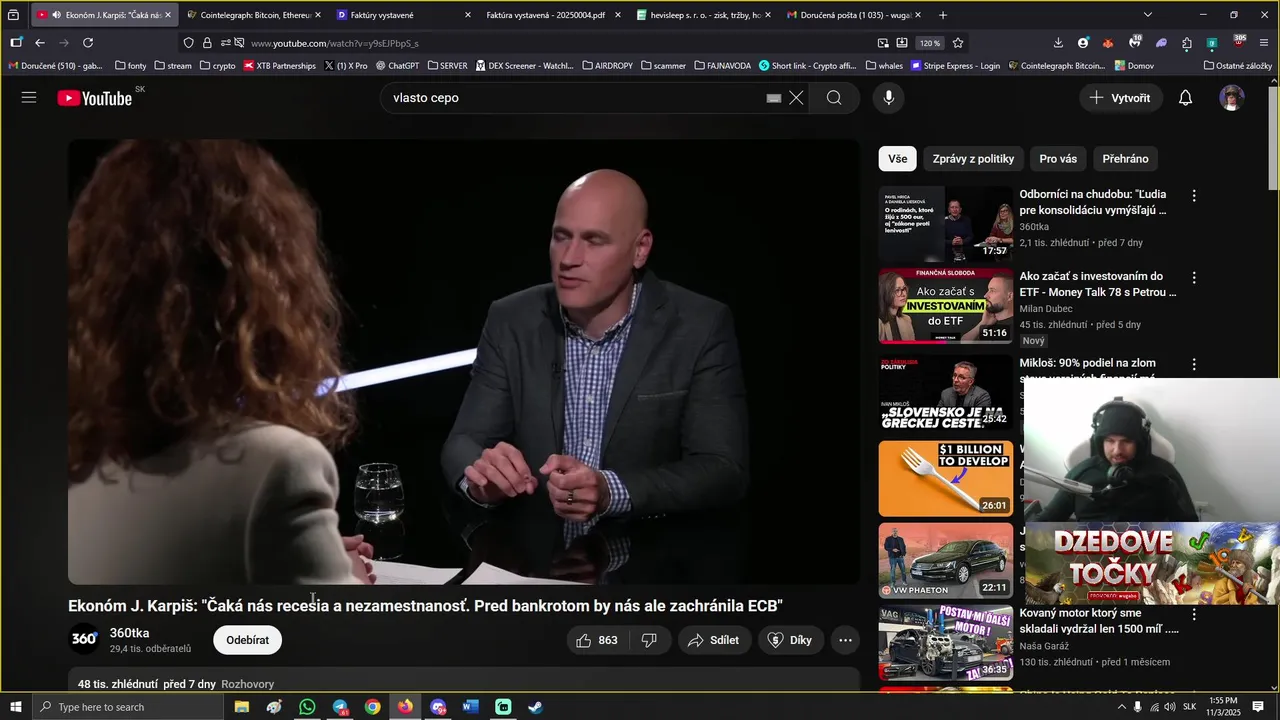
Task: Click the browser address bar URL
Action: pyautogui.click(x=335, y=43)
